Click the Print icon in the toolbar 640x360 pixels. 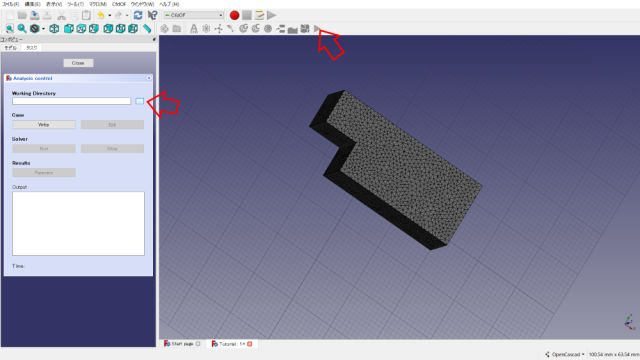coord(47,16)
